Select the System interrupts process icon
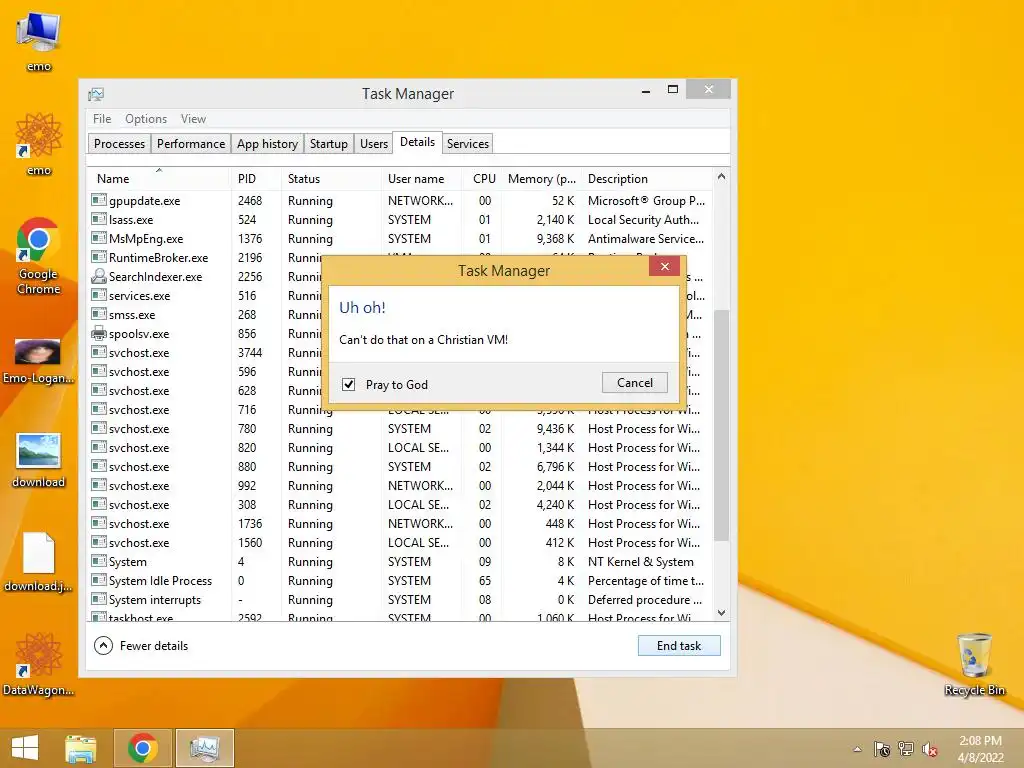 coord(99,599)
